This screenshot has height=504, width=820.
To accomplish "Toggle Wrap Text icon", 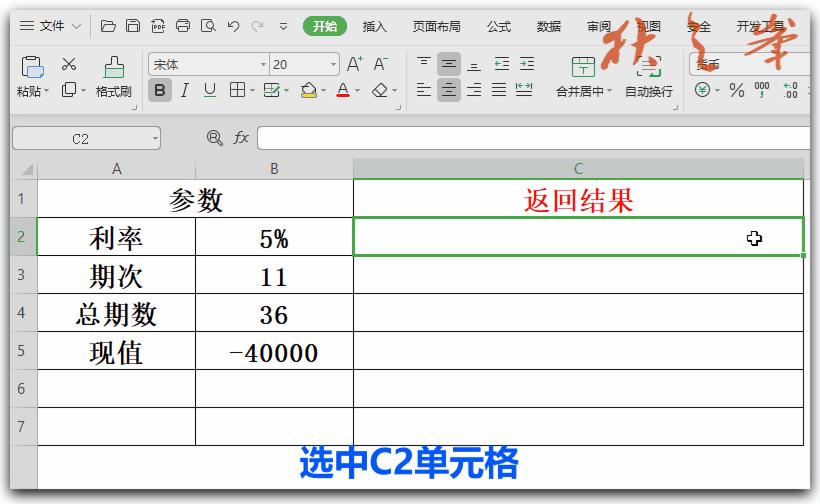I will 649,67.
